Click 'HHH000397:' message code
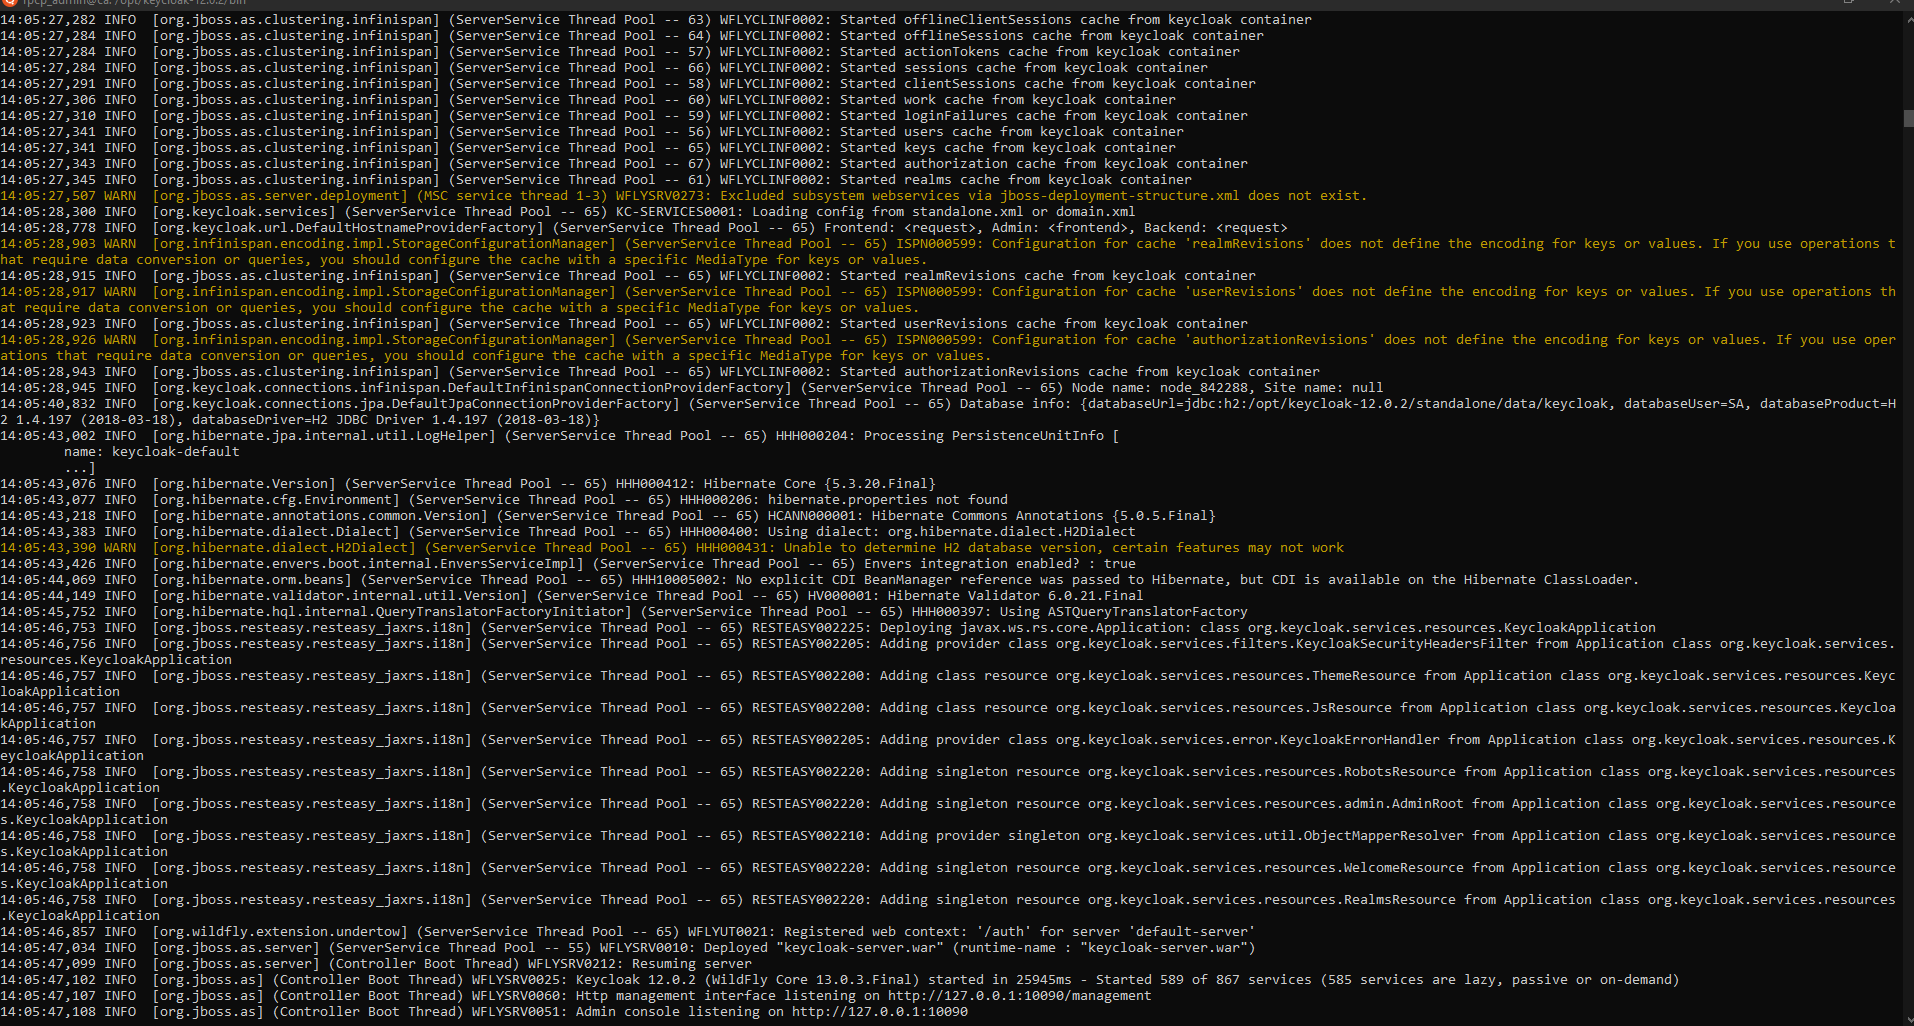This screenshot has height=1026, width=1914. (952, 611)
